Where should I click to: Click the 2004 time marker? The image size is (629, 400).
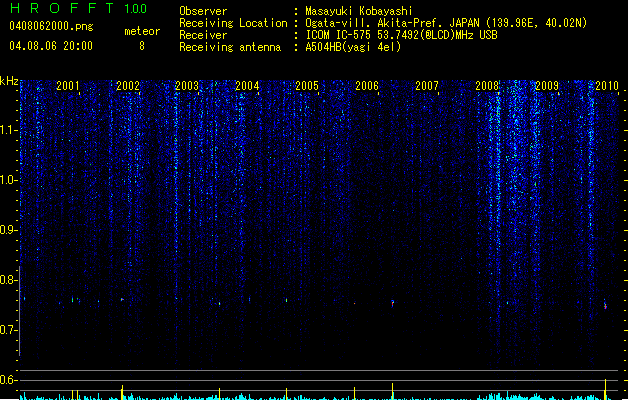(248, 85)
